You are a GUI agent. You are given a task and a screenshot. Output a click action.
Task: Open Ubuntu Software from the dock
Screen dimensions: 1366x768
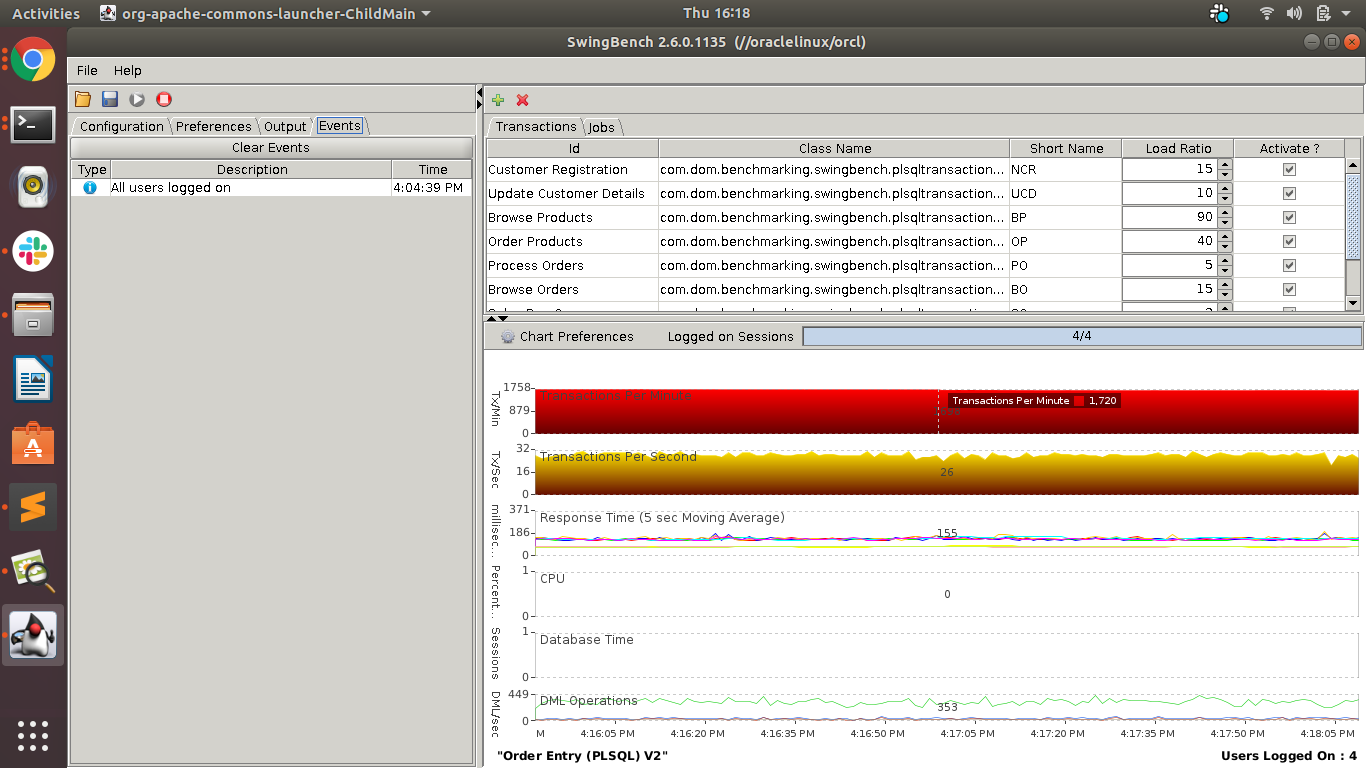33,443
